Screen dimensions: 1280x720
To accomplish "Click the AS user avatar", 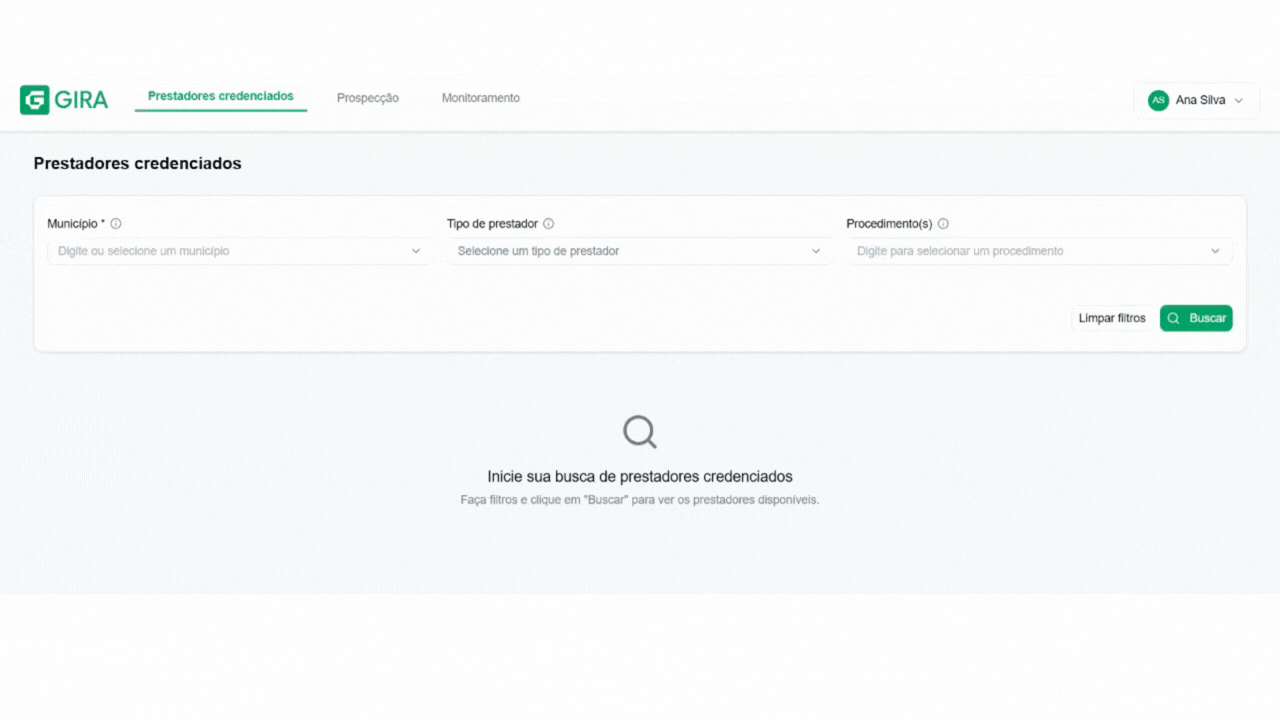I will click(1158, 100).
